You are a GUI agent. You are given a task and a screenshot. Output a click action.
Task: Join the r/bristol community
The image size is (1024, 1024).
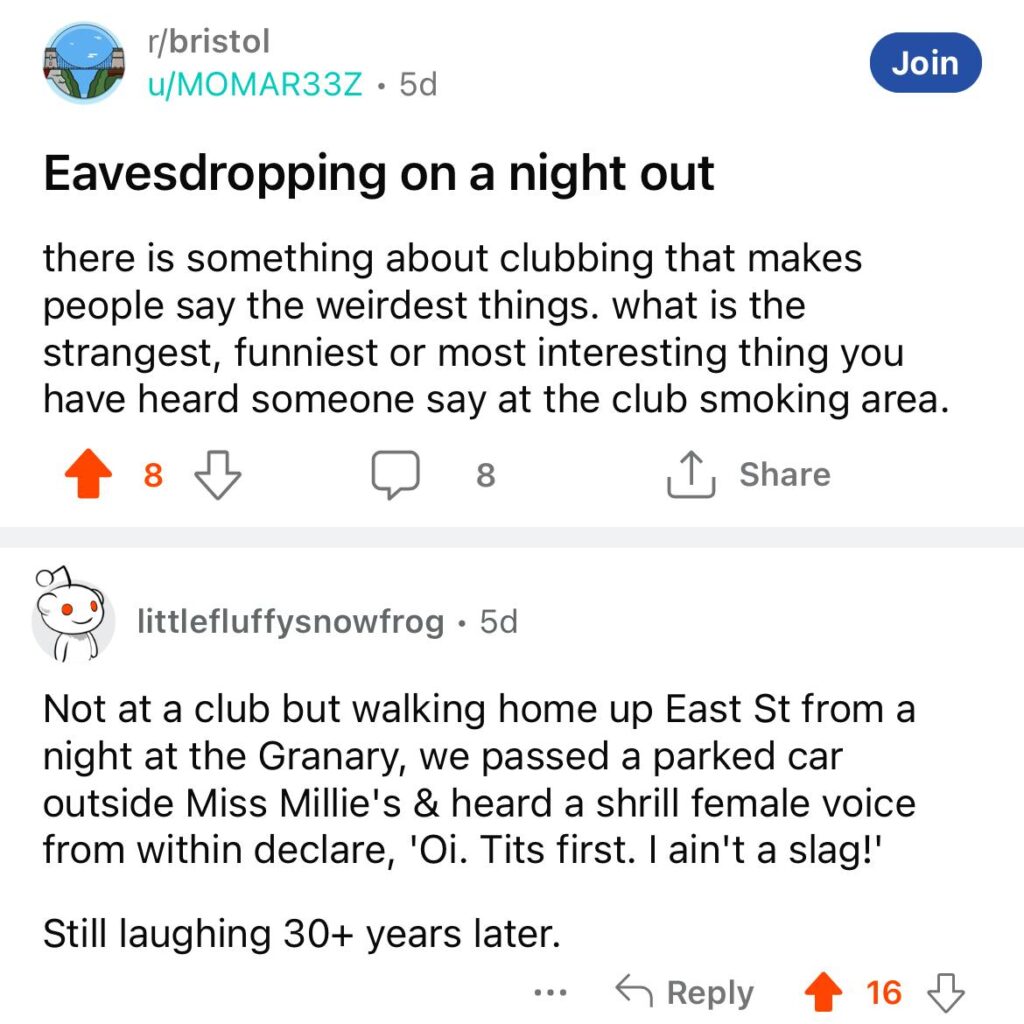(x=925, y=63)
